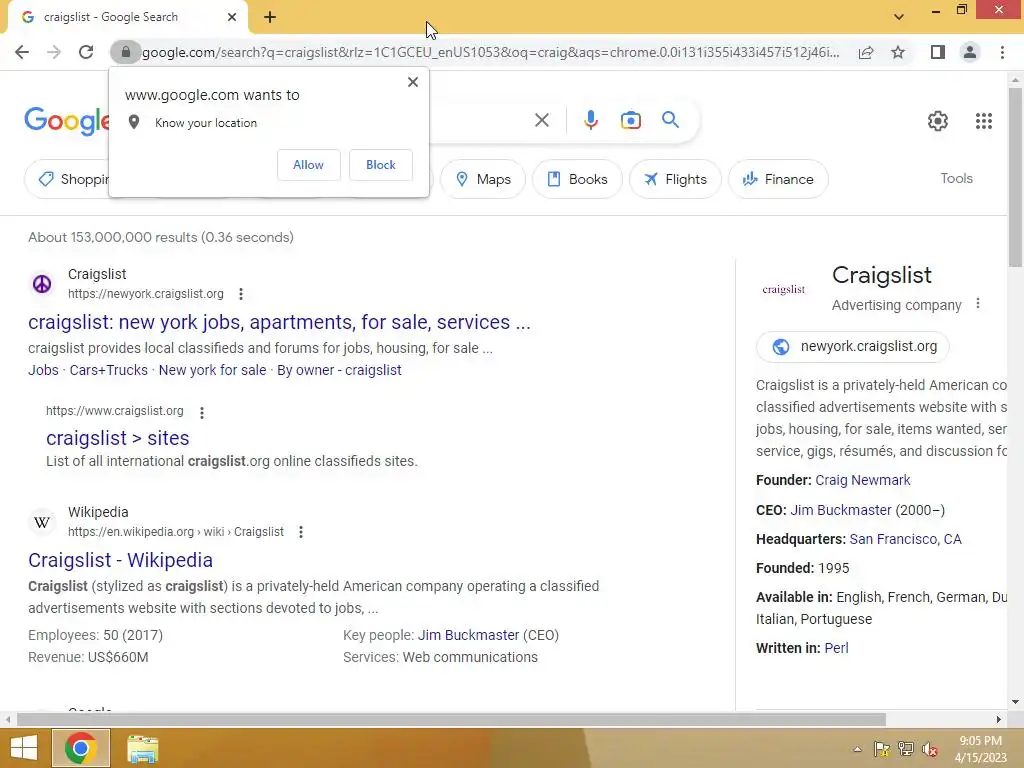Open Jim Buckmaster link in Wikipedia snippet
1024x768 pixels.
click(x=468, y=635)
